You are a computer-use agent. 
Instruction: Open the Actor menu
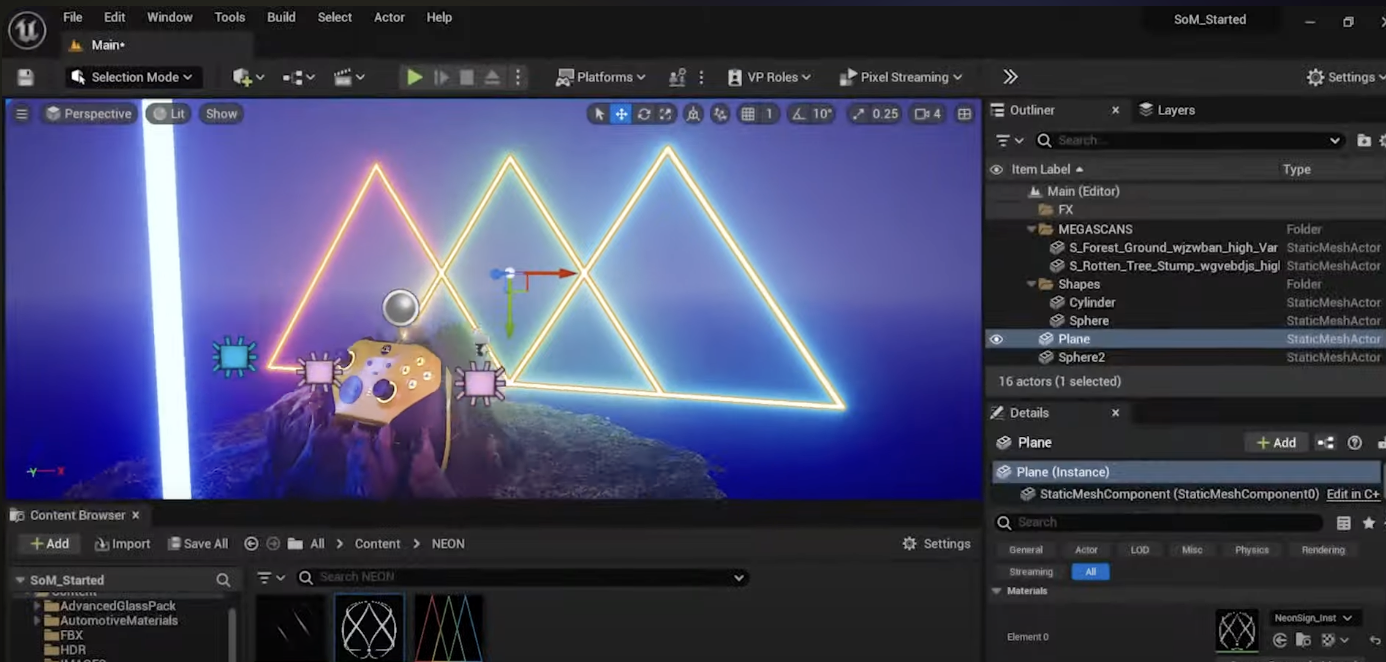coord(389,17)
